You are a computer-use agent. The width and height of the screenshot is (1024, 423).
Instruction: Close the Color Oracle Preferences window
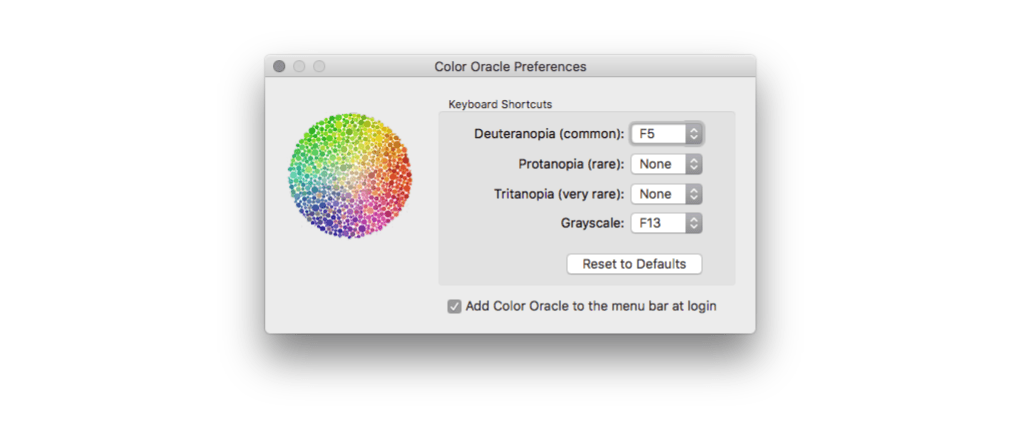(x=279, y=67)
